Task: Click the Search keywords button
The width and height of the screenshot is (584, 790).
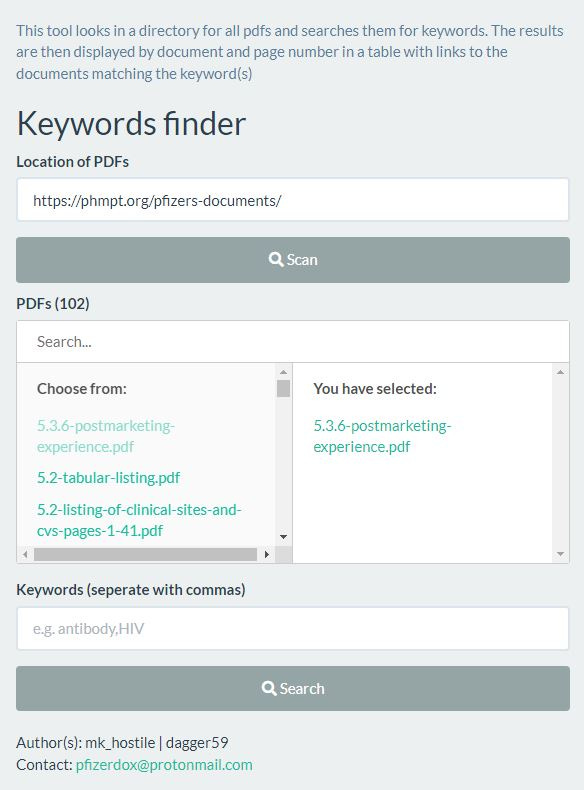Action: 293,688
